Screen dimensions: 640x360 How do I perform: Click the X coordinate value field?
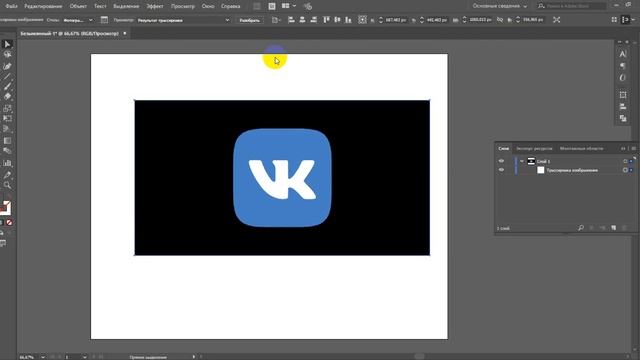click(x=395, y=20)
